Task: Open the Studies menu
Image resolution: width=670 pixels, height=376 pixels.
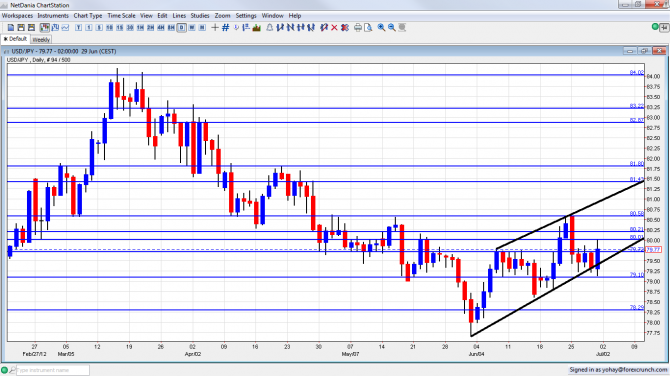Action: (200, 15)
